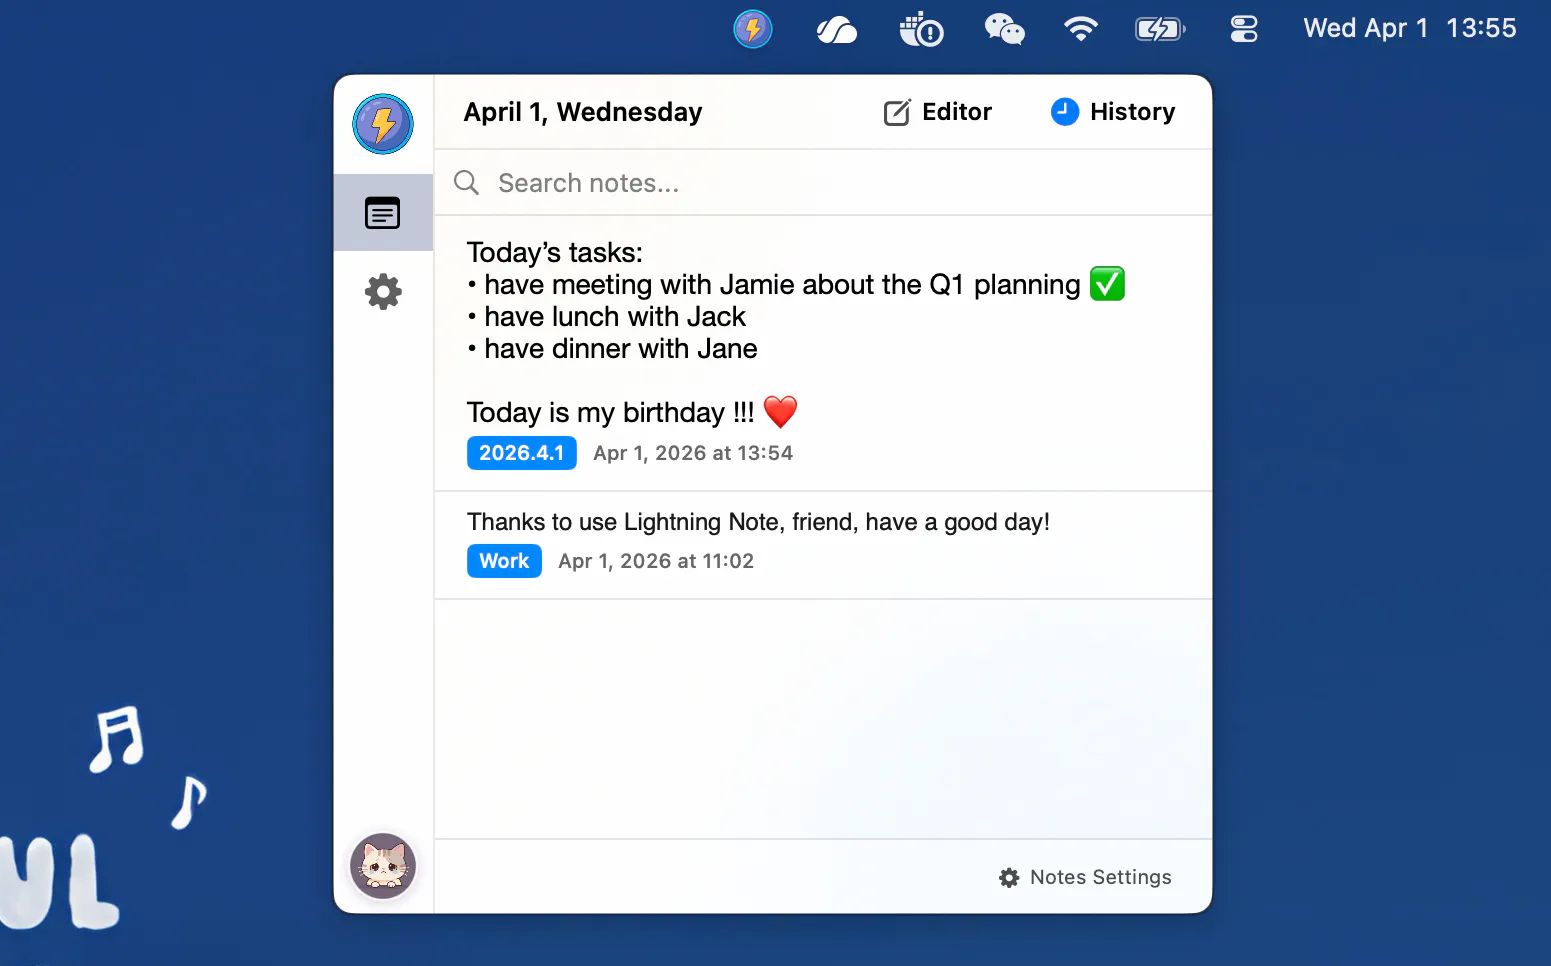Open the cloud app menu bar icon
Image resolution: width=1551 pixels, height=966 pixels.
point(837,30)
